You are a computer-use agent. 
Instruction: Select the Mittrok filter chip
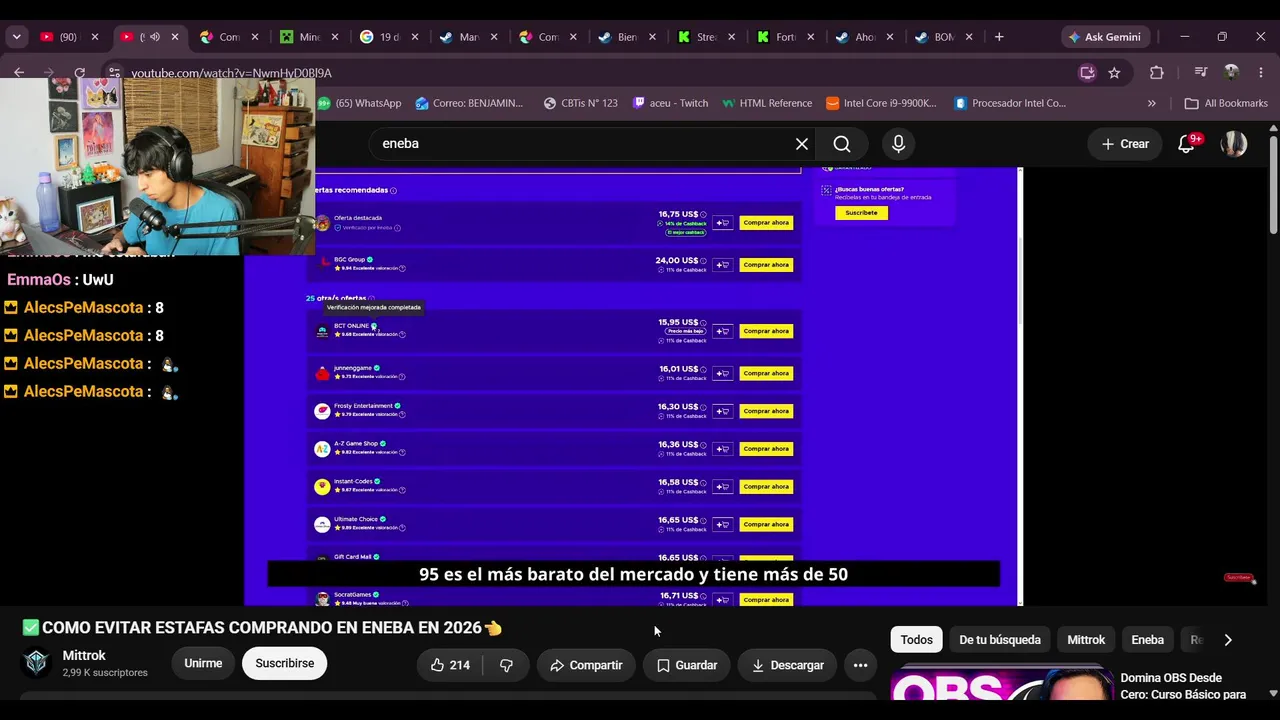point(1086,640)
